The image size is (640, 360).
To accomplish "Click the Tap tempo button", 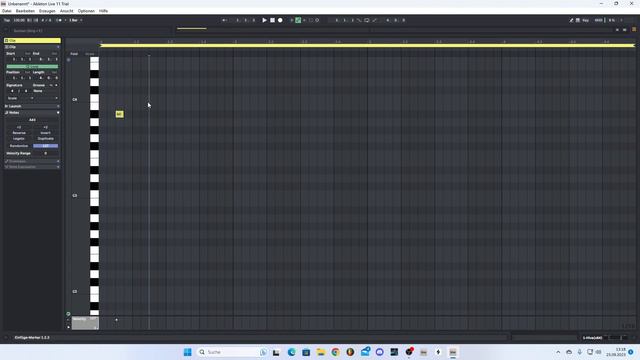I will tap(7, 20).
